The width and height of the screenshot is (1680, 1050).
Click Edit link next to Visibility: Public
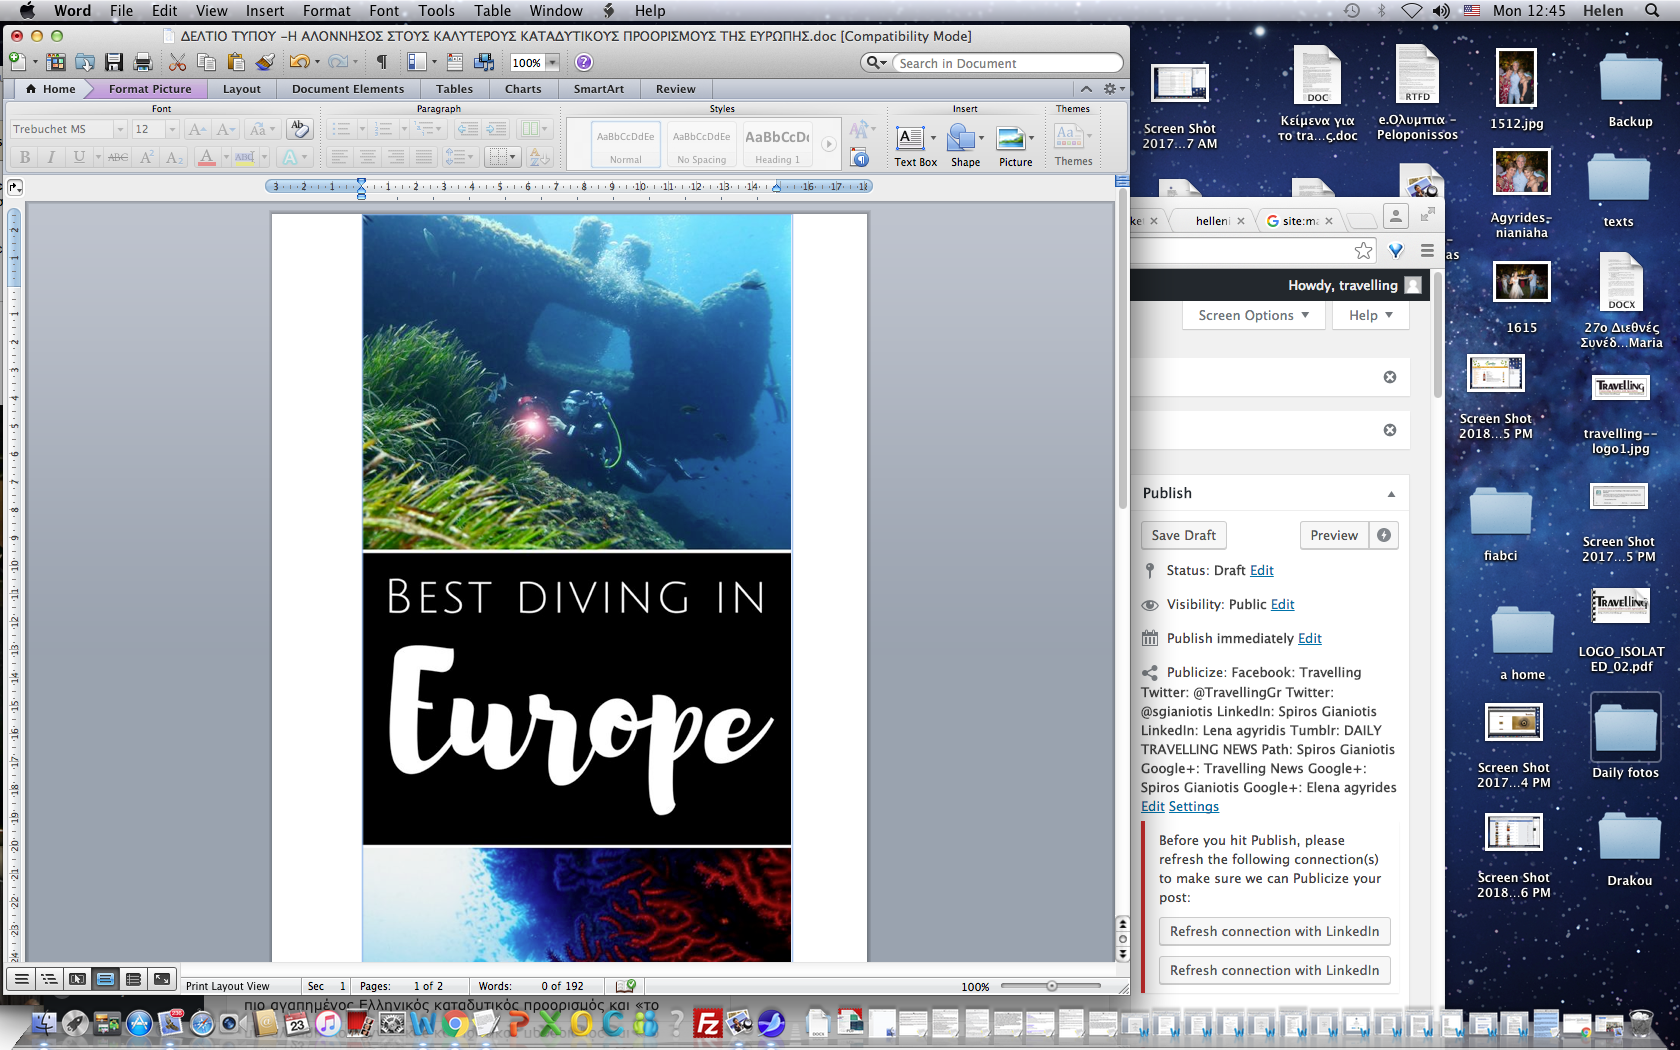click(1283, 604)
